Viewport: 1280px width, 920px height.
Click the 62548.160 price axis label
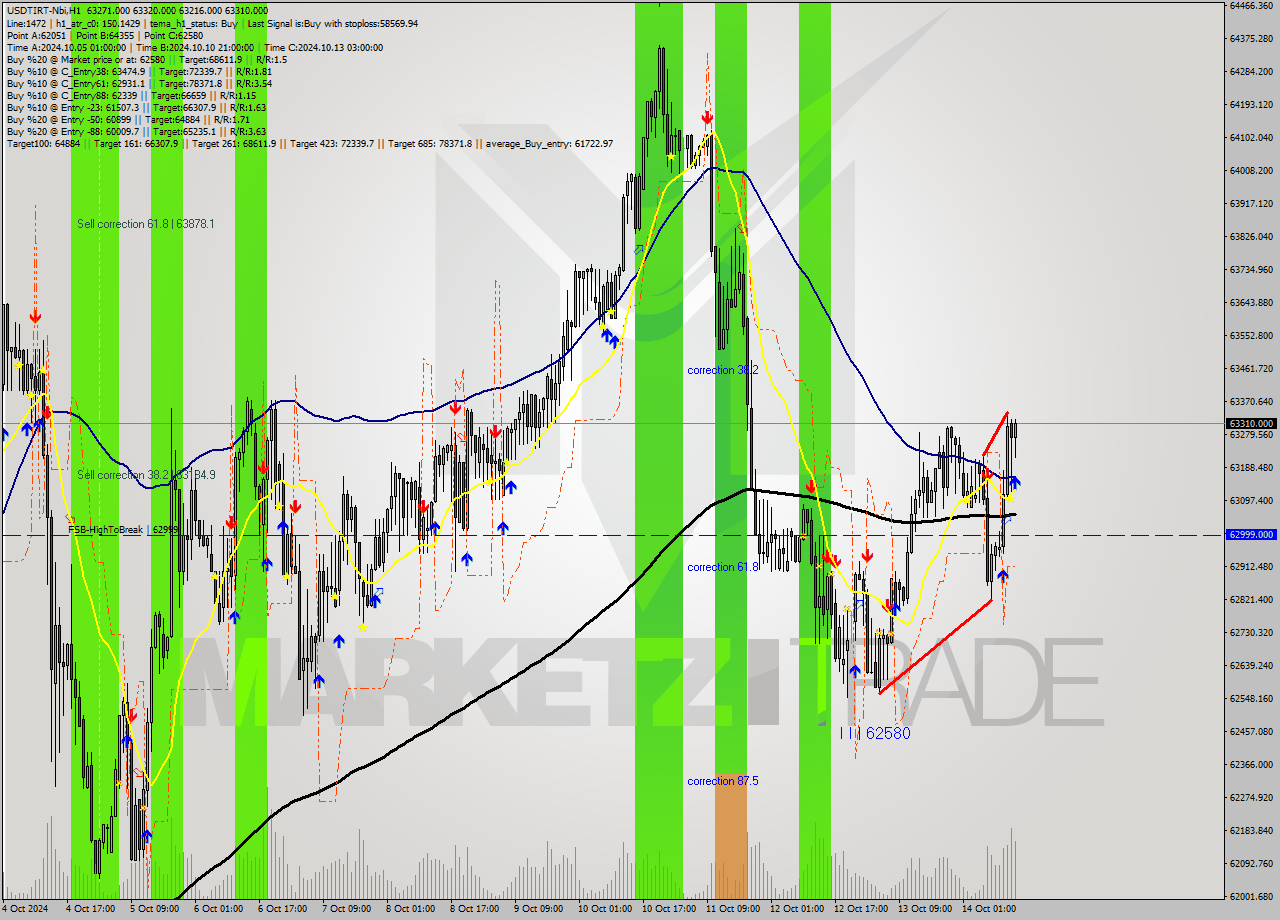(1250, 698)
